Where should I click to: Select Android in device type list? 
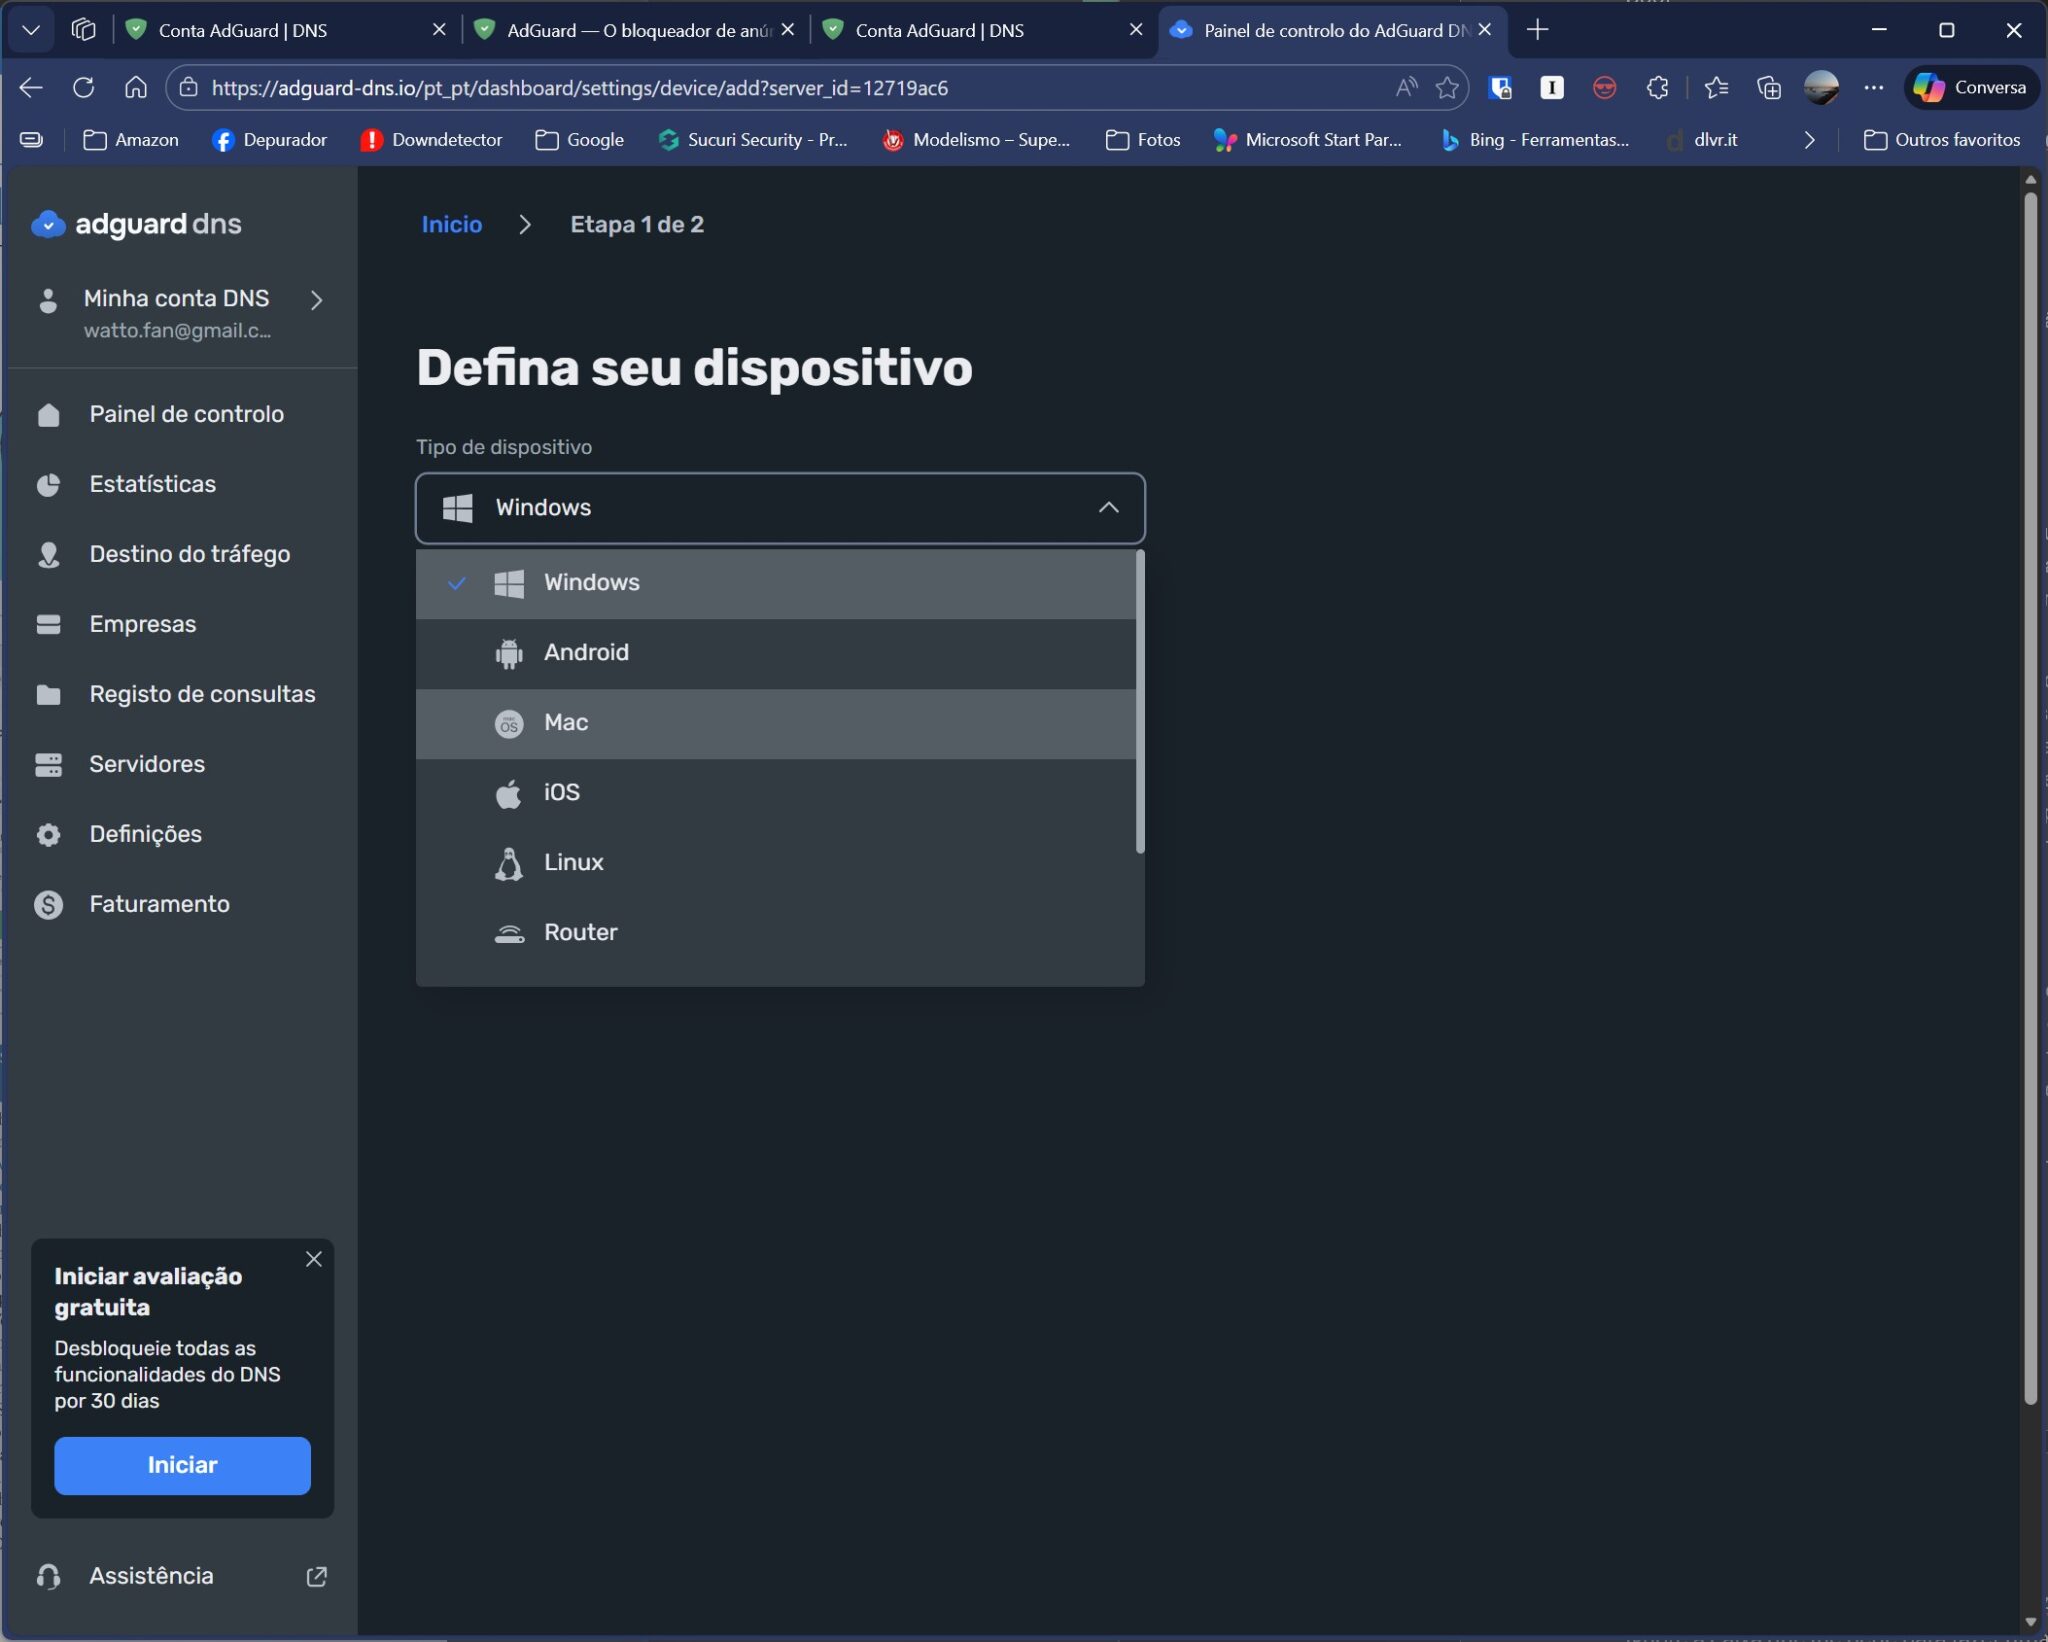(x=586, y=653)
